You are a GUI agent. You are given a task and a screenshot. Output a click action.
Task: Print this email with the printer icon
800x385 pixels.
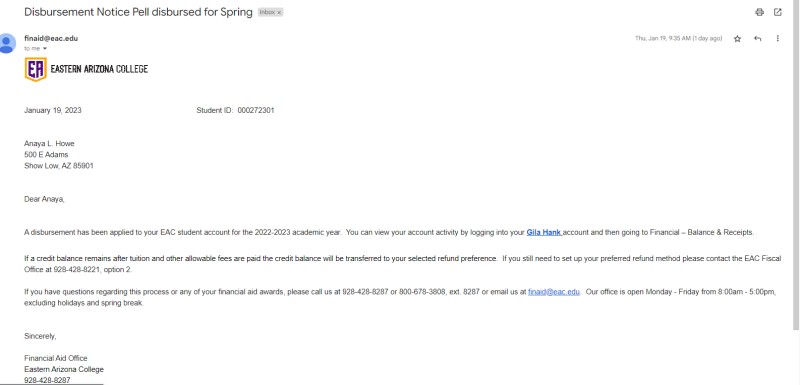point(759,12)
